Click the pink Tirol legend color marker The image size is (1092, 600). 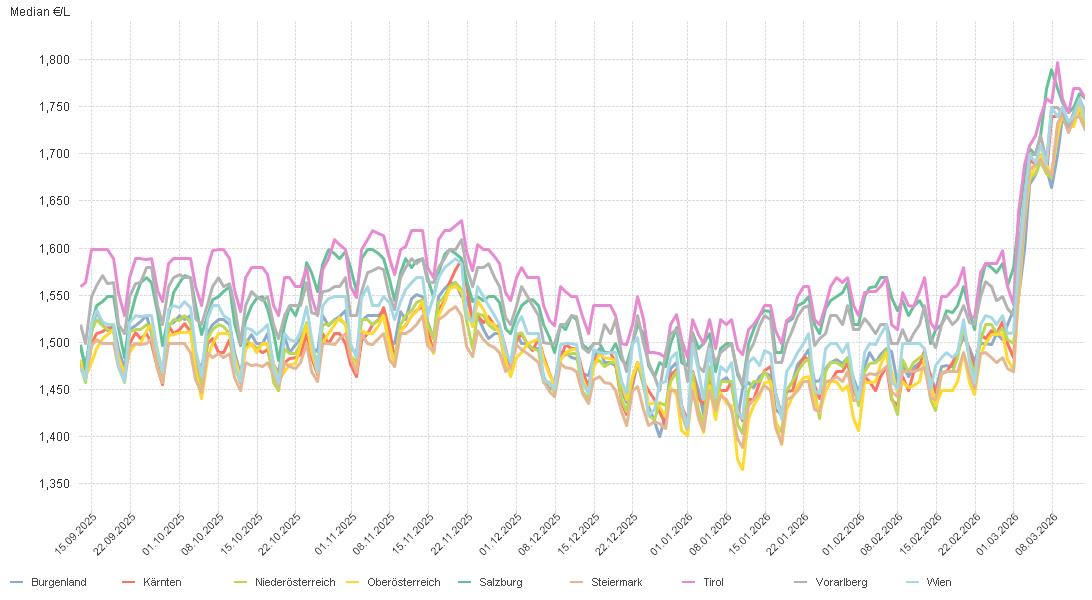686,582
